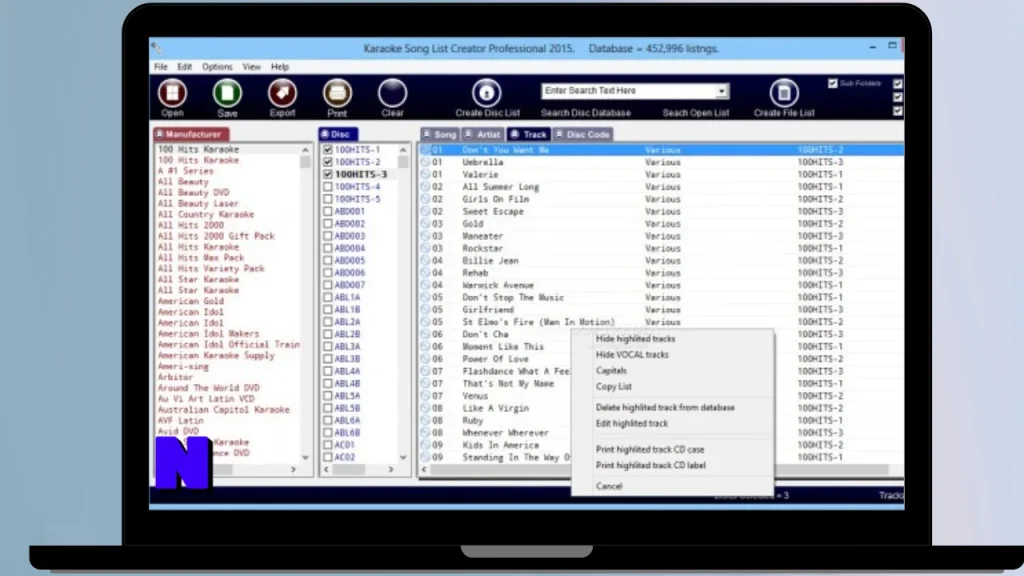1024x576 pixels.
Task: Select Capitals in the context menu
Action: [611, 370]
